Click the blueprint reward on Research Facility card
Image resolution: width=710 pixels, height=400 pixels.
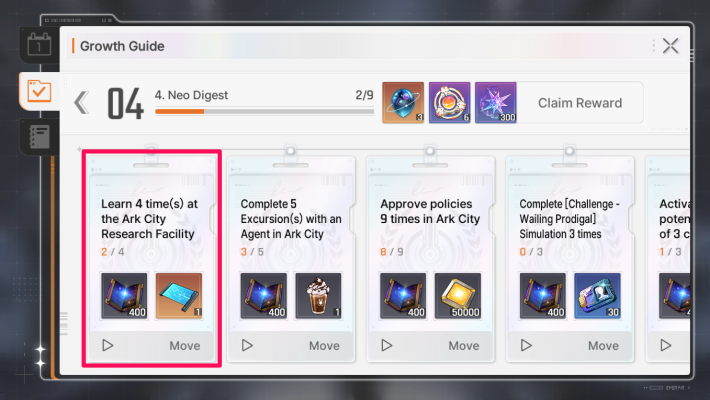(179, 296)
